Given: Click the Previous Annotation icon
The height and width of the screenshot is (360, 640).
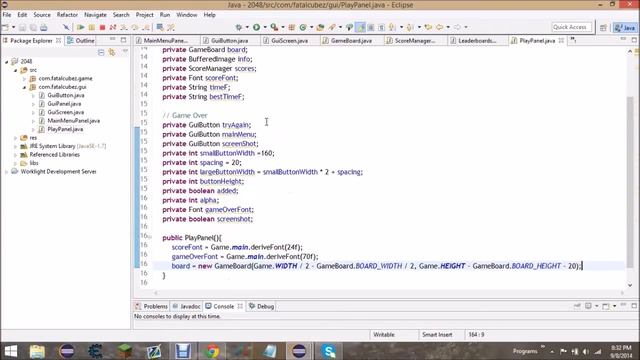Looking at the screenshot, I should pos(410,27).
